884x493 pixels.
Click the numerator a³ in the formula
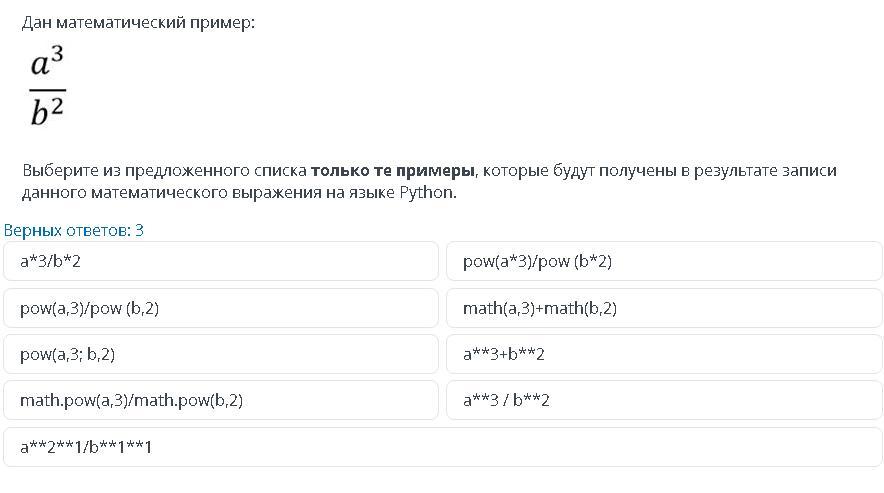click(47, 62)
